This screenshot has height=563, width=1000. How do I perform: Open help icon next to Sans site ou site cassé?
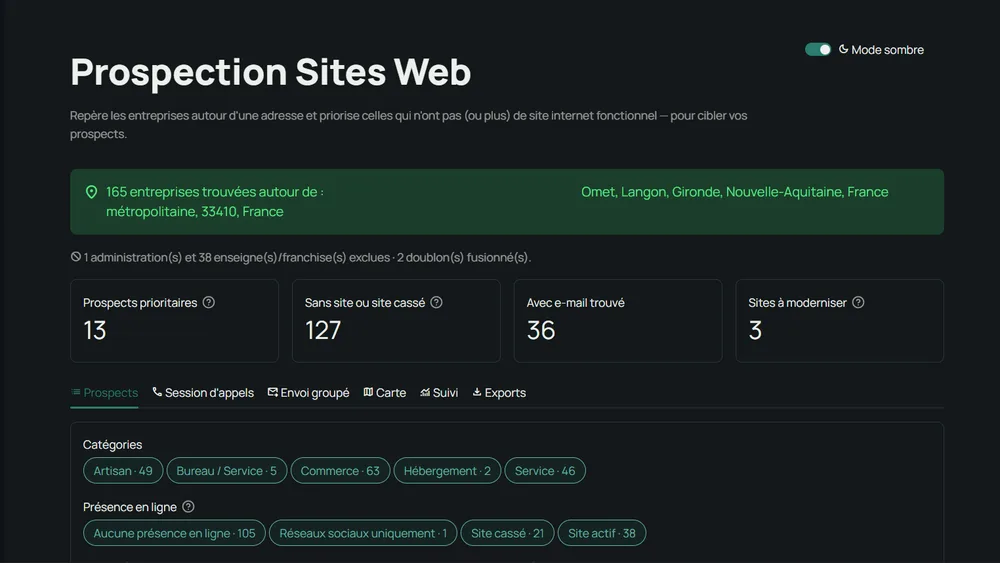[x=436, y=302]
